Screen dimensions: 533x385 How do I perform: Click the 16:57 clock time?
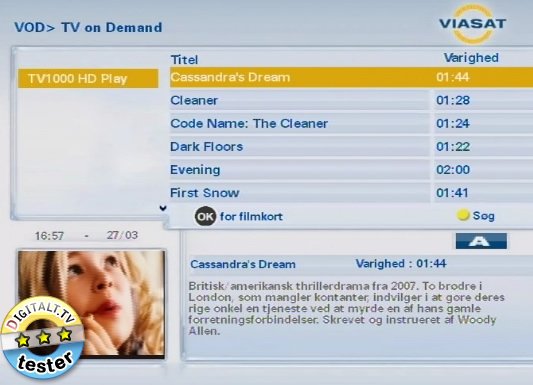click(49, 235)
